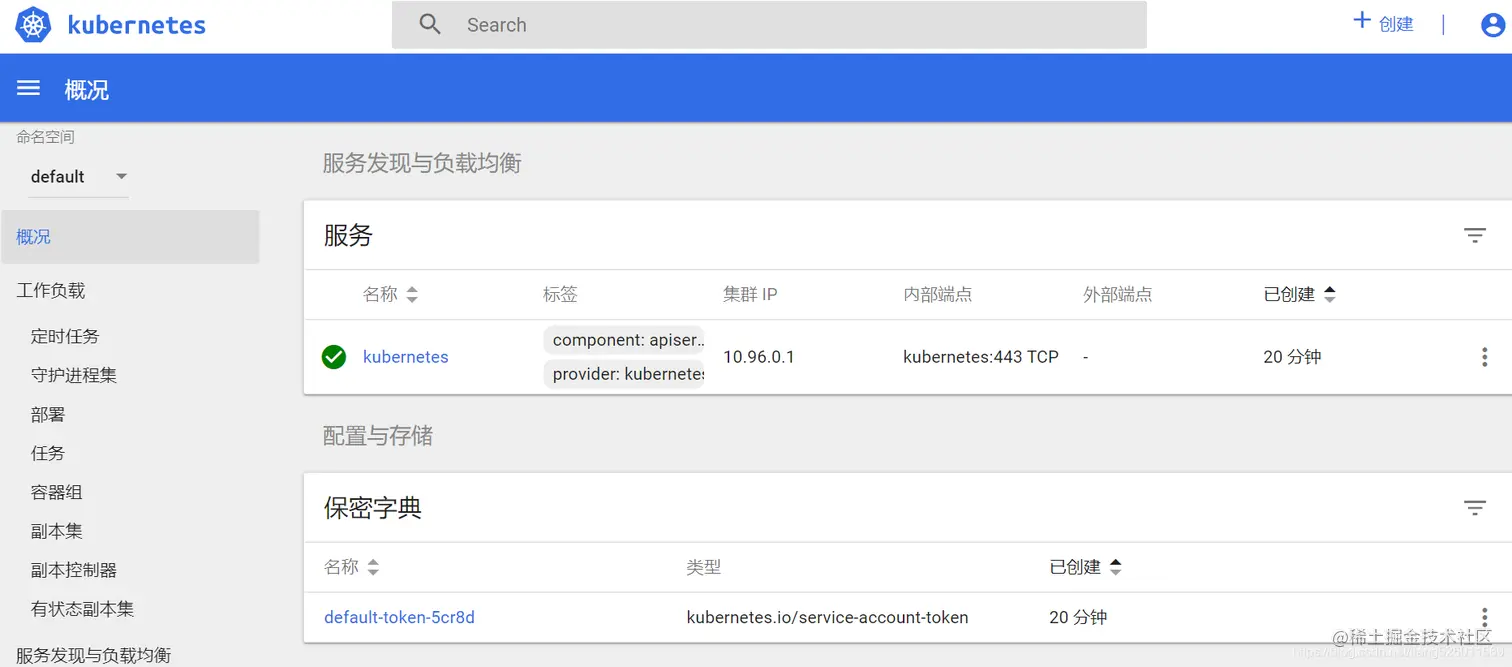Open 任务 in the sidebar
The image size is (1512, 667).
[x=48, y=453]
